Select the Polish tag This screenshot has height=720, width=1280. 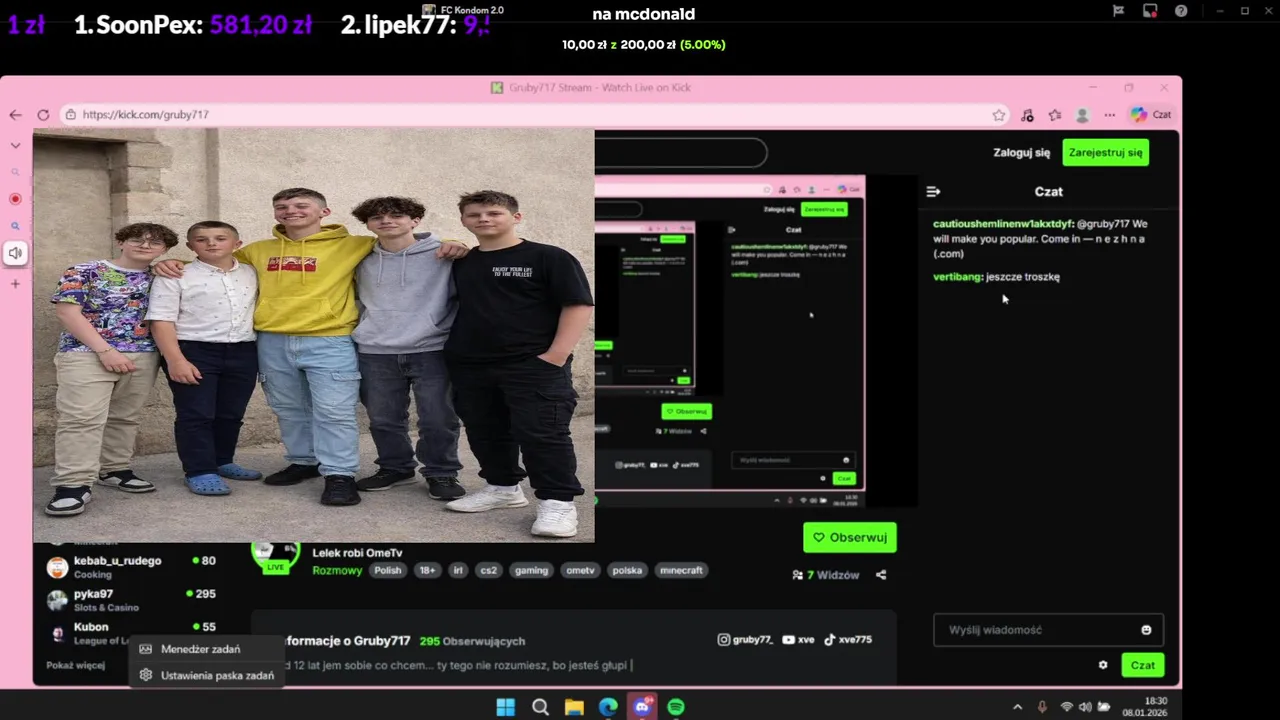(x=387, y=570)
